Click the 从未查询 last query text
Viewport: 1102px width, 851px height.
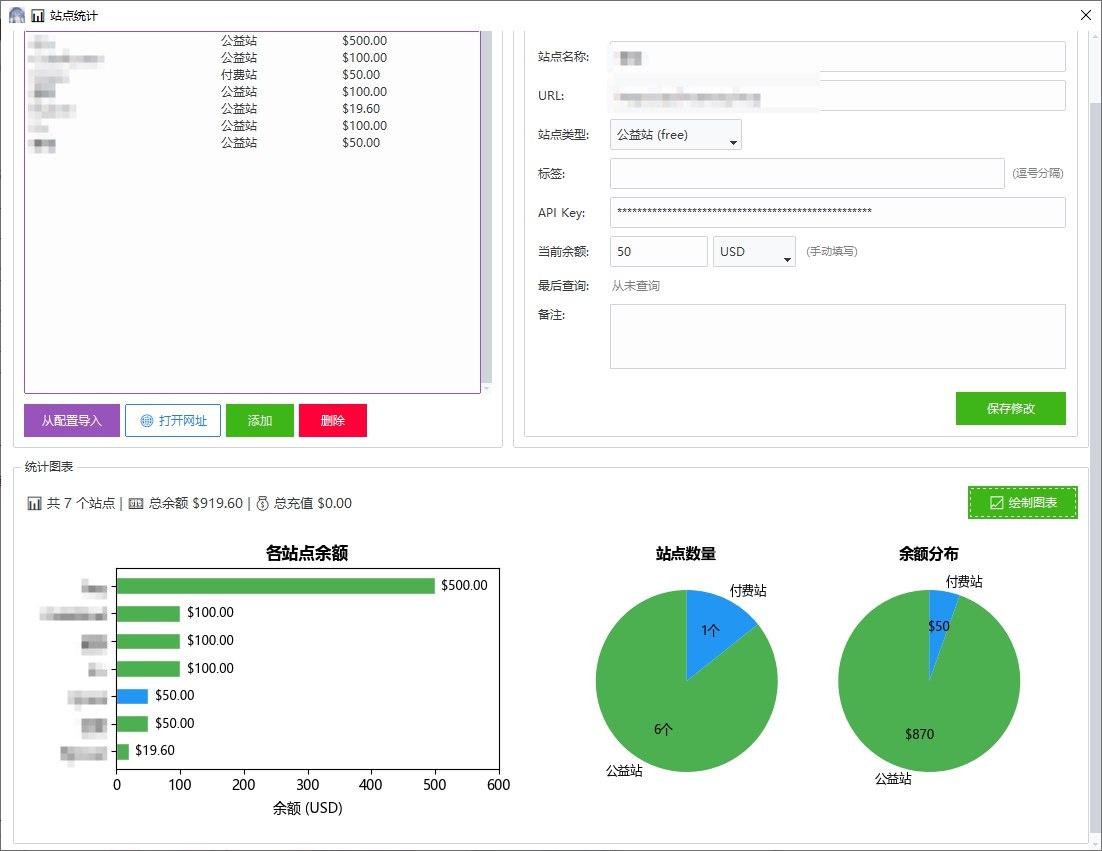pos(635,286)
